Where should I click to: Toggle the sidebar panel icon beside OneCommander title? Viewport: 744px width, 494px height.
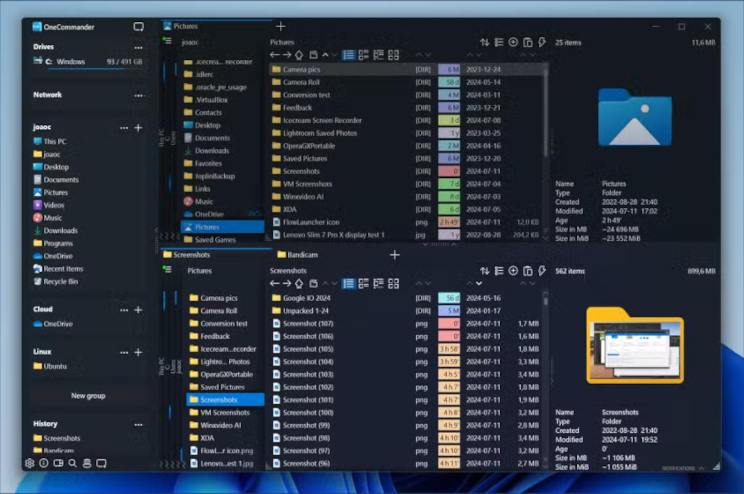coord(138,27)
